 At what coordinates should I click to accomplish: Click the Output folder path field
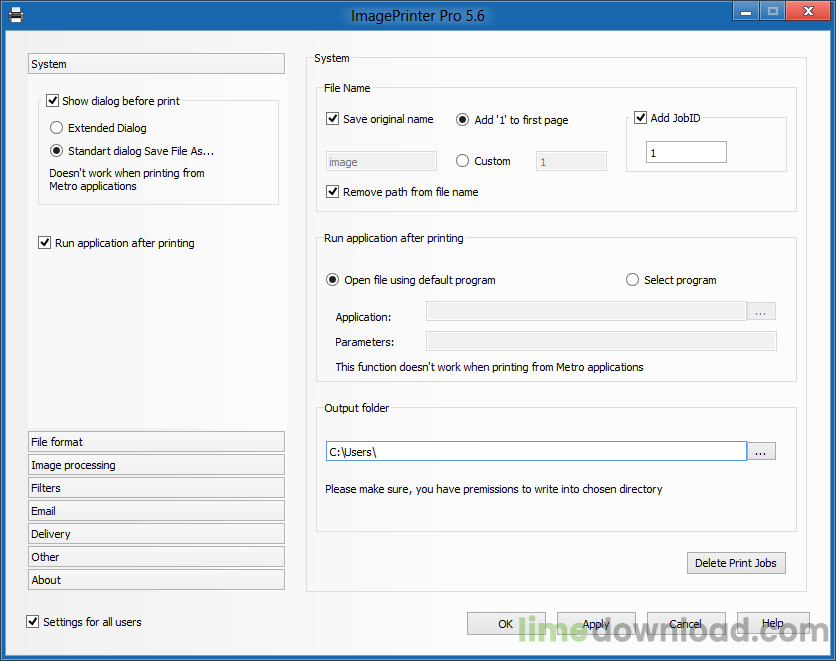point(535,452)
